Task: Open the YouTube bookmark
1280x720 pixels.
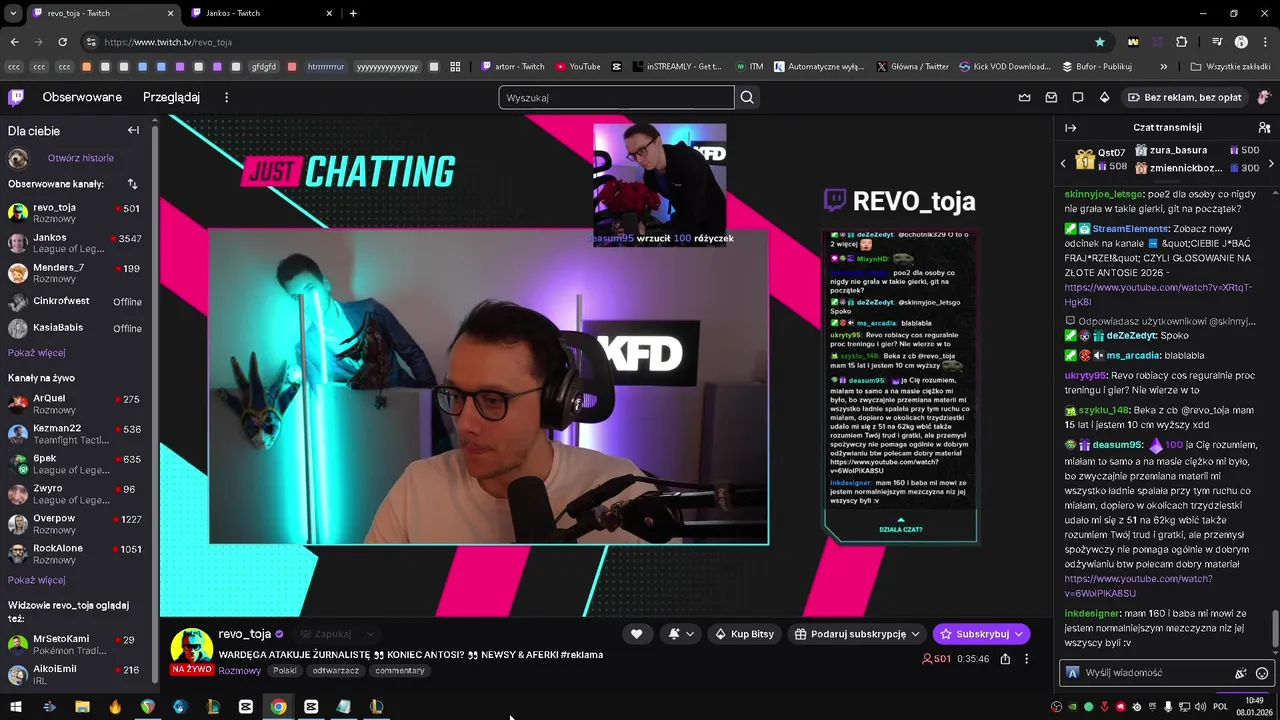Action: (578, 67)
